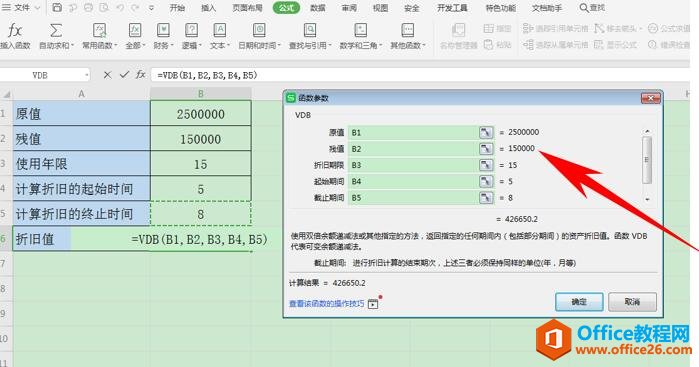This screenshot has width=699, height=367.
Task: Click 错误检查 (error checking) icon
Action: coord(653,45)
